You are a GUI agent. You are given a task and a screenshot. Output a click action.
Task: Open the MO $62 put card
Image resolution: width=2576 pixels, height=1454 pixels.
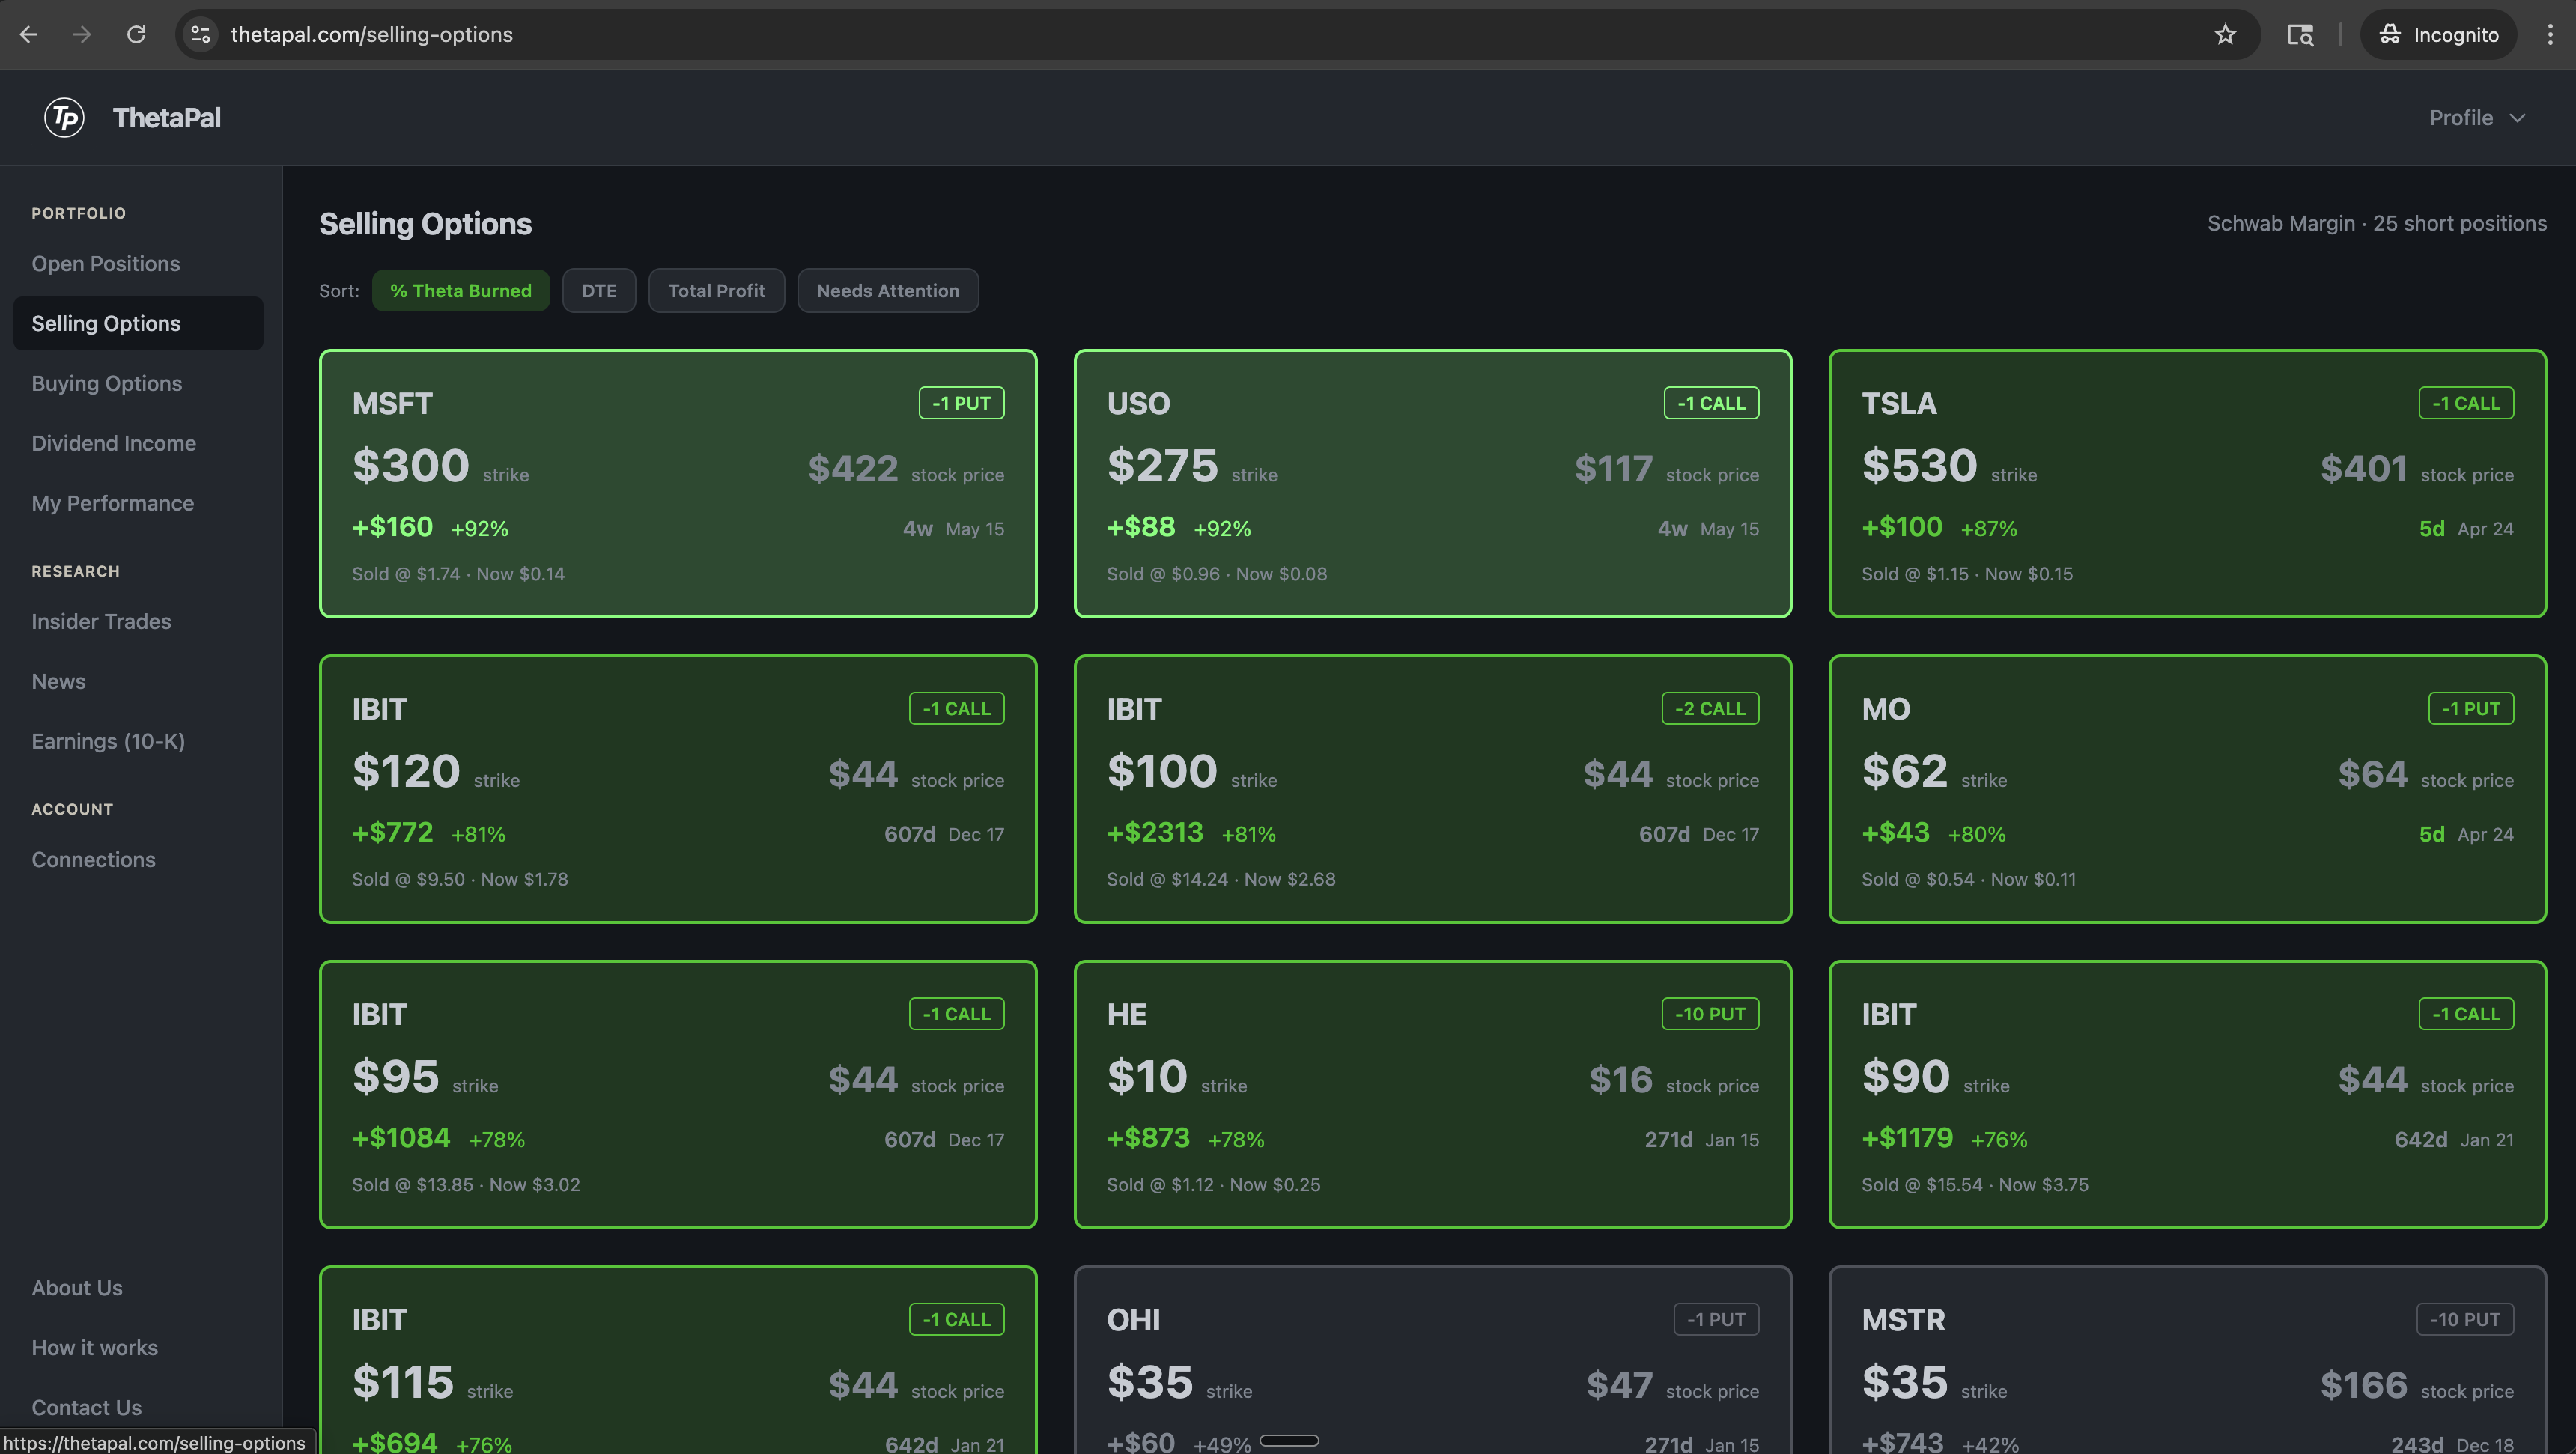coord(2188,789)
